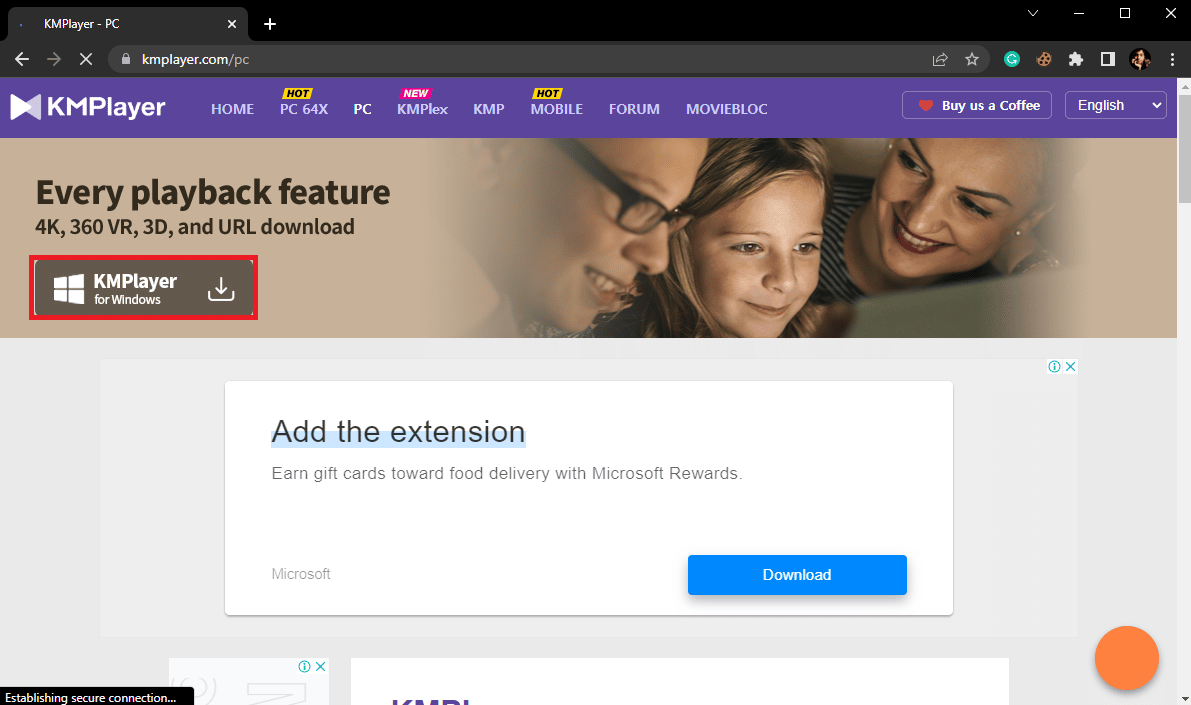Open the MOVIEBLOC menu item
The height and width of the screenshot is (705, 1191).
point(727,109)
